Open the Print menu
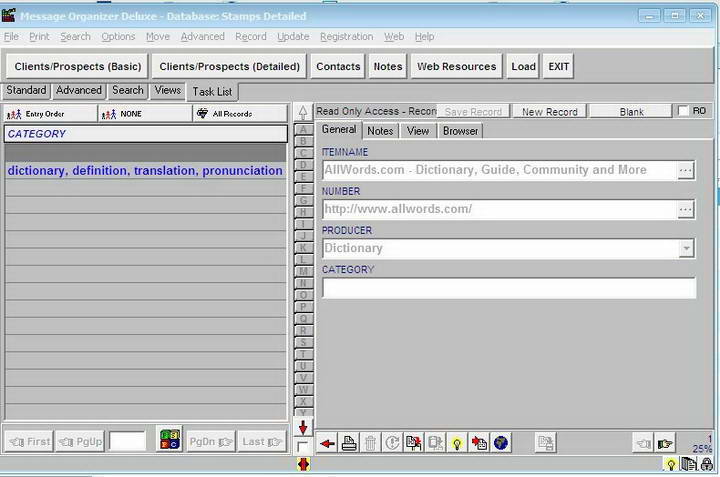 coord(39,37)
